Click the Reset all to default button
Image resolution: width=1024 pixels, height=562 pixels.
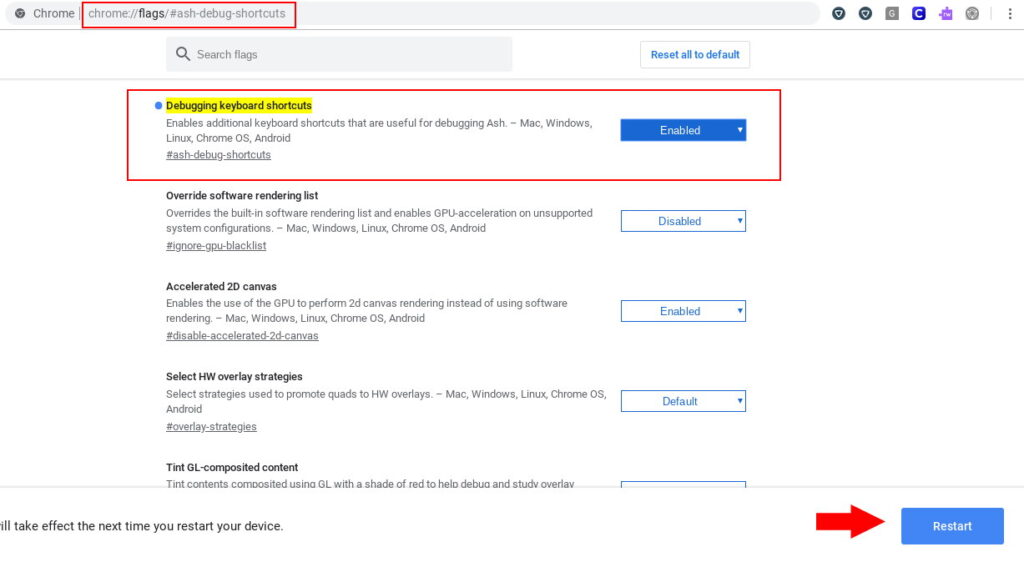pyautogui.click(x=694, y=54)
